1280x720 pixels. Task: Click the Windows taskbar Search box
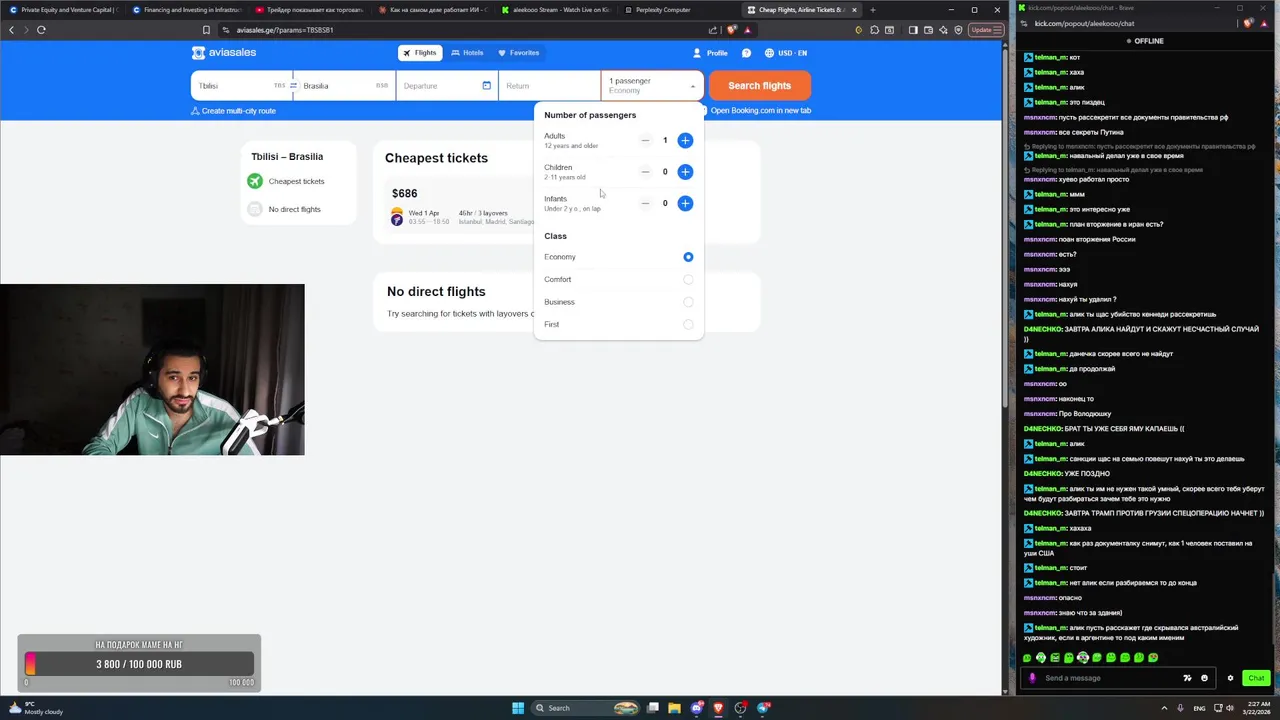pos(586,708)
